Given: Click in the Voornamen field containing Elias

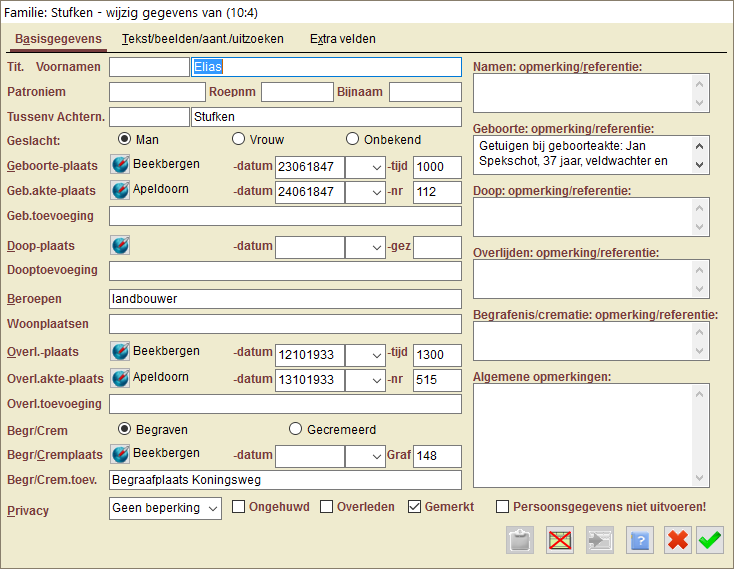Looking at the screenshot, I should (326, 67).
